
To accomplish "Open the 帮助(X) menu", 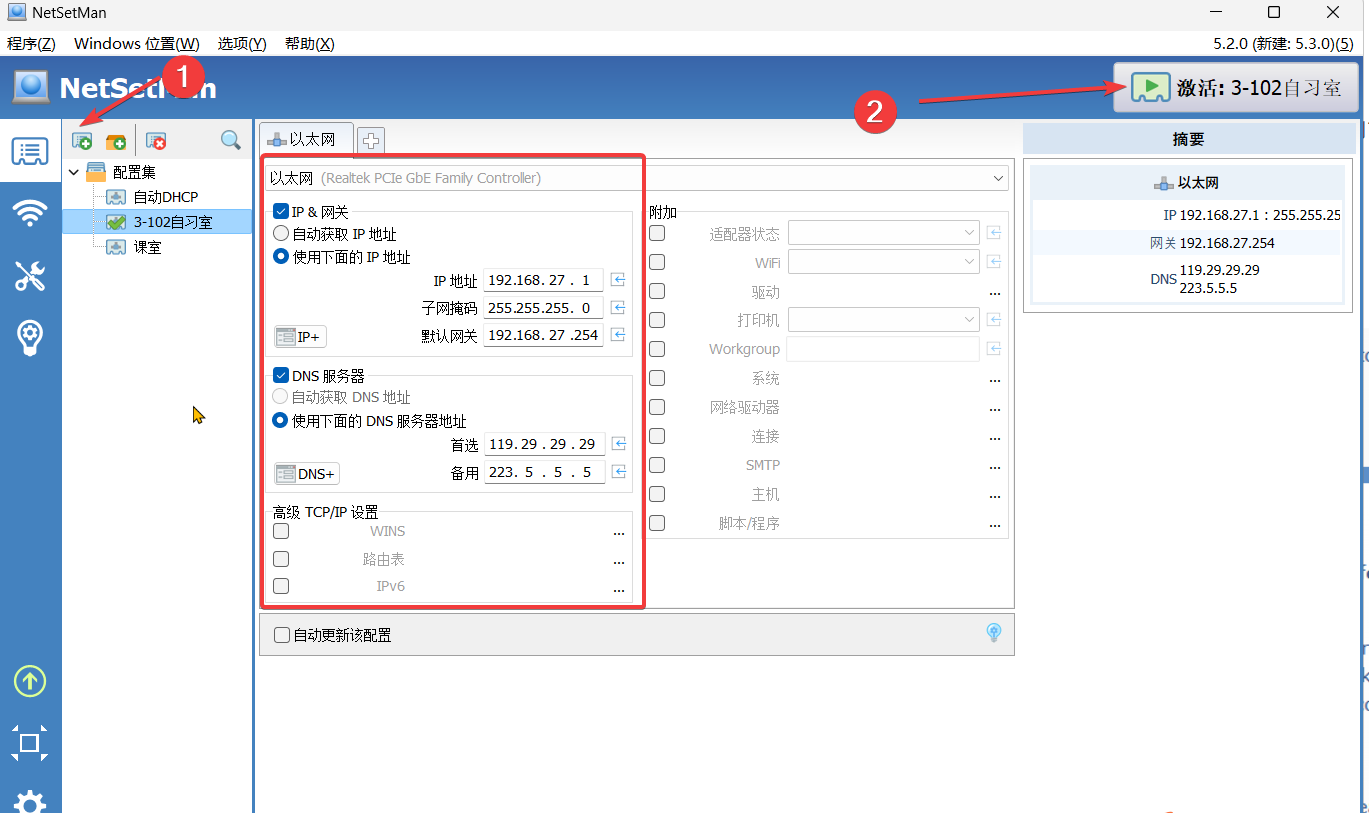I will [x=309, y=44].
